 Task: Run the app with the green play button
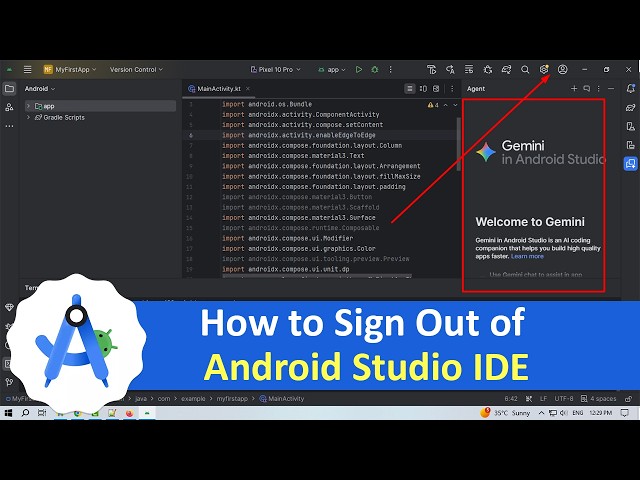(358, 69)
